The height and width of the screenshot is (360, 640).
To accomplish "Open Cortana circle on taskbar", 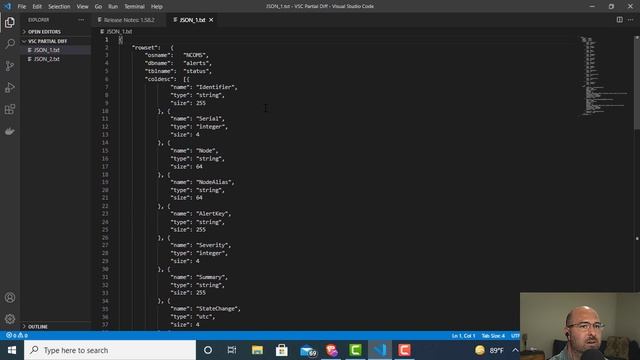I will pos(208,350).
